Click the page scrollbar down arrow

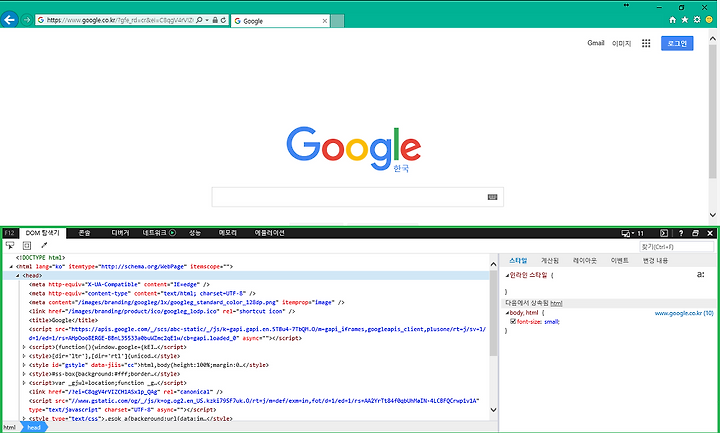click(x=713, y=214)
